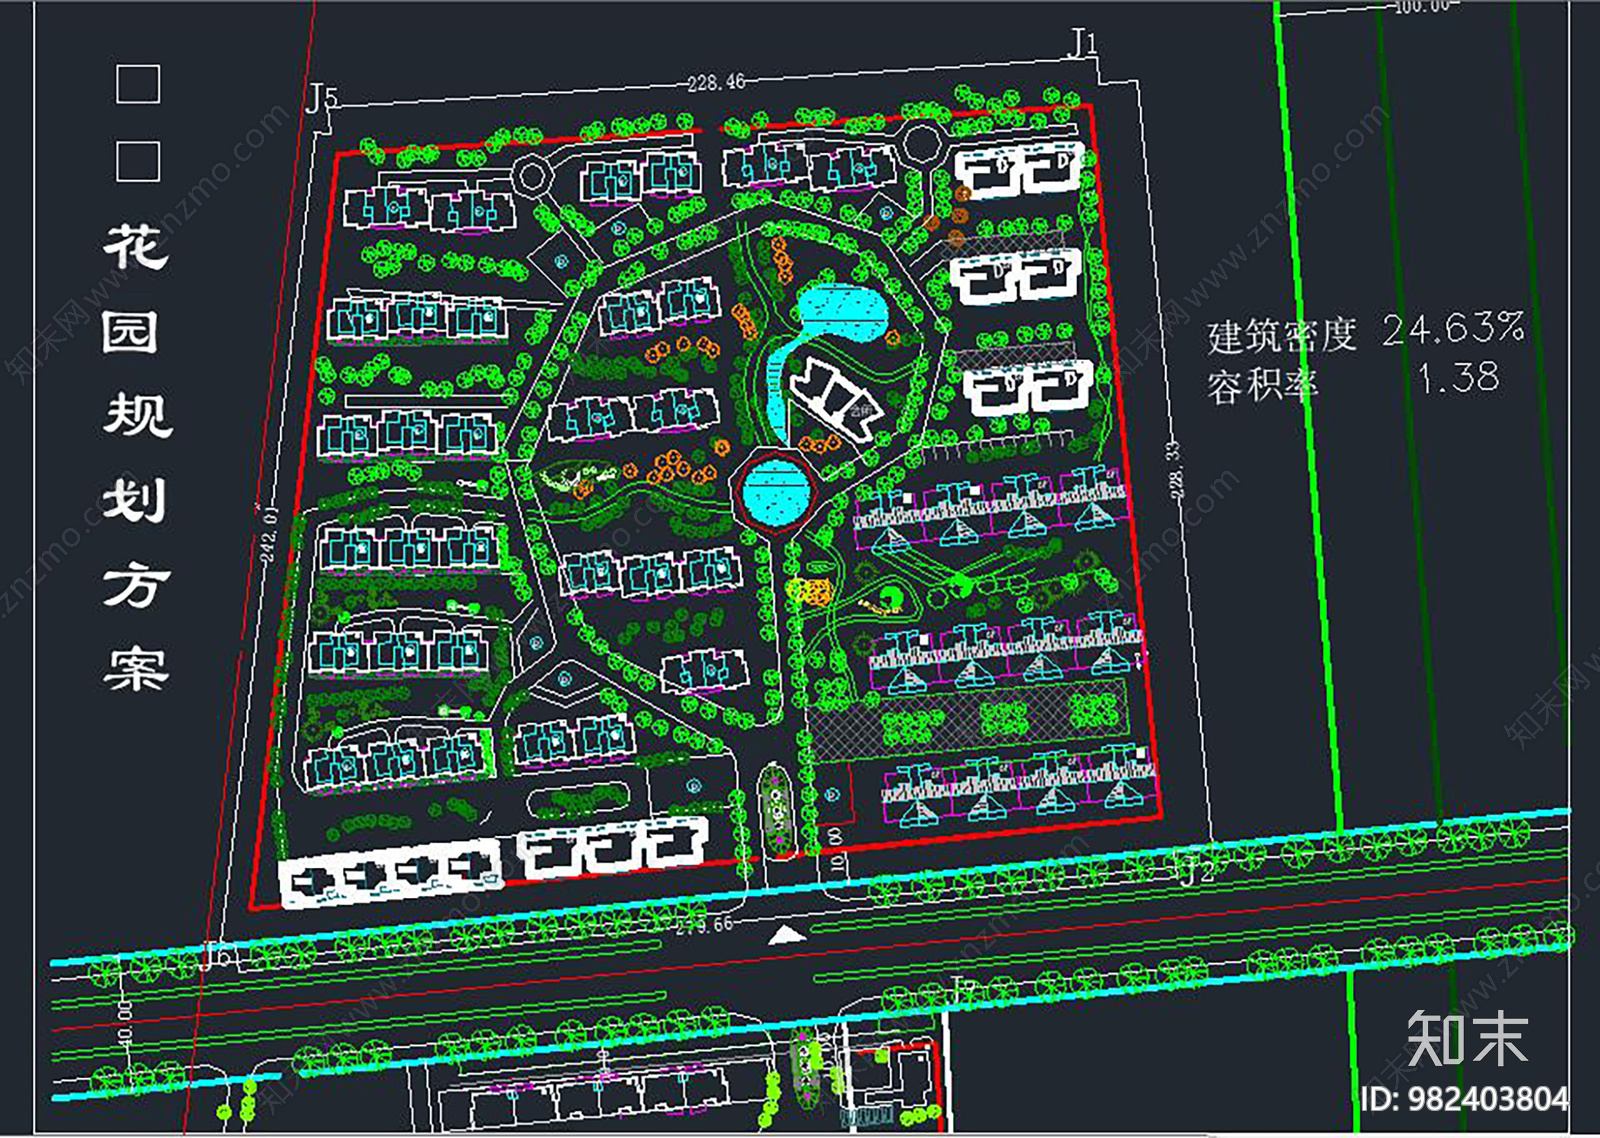Viewport: 1600px width, 1138px height.
Task: Select the 建筑密度 text label
Action: [1281, 336]
